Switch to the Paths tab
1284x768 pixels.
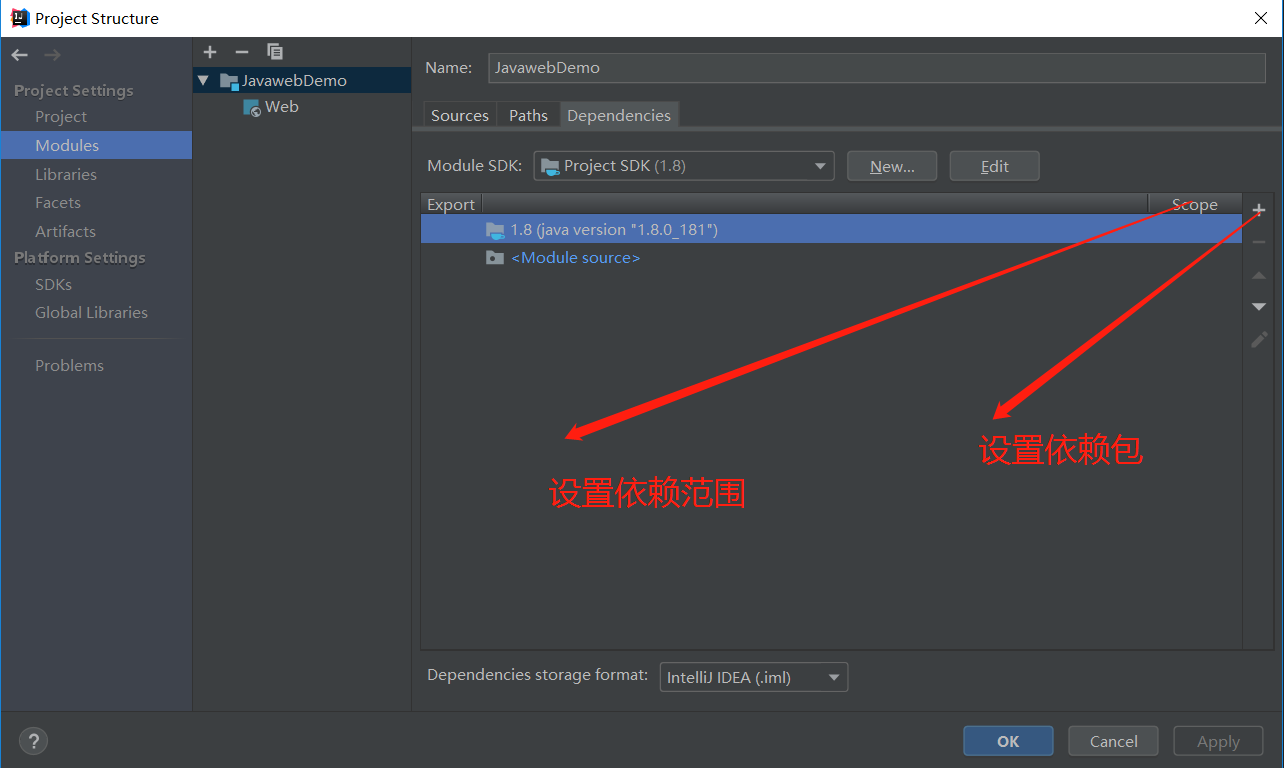(x=528, y=115)
